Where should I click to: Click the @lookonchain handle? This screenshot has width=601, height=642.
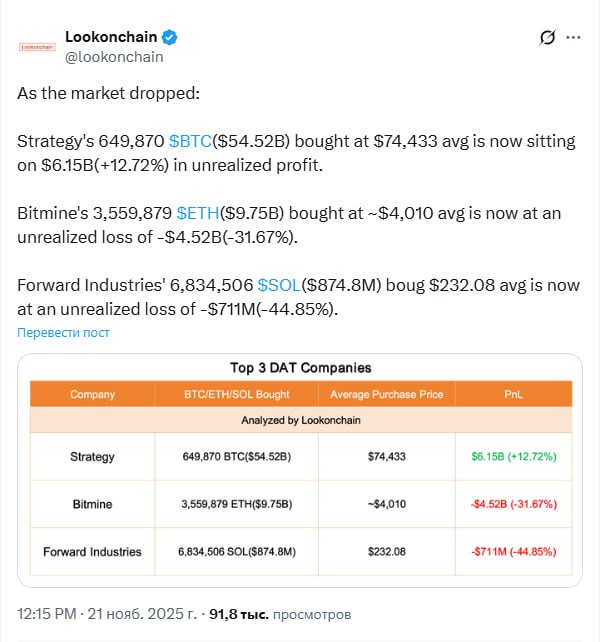[114, 57]
